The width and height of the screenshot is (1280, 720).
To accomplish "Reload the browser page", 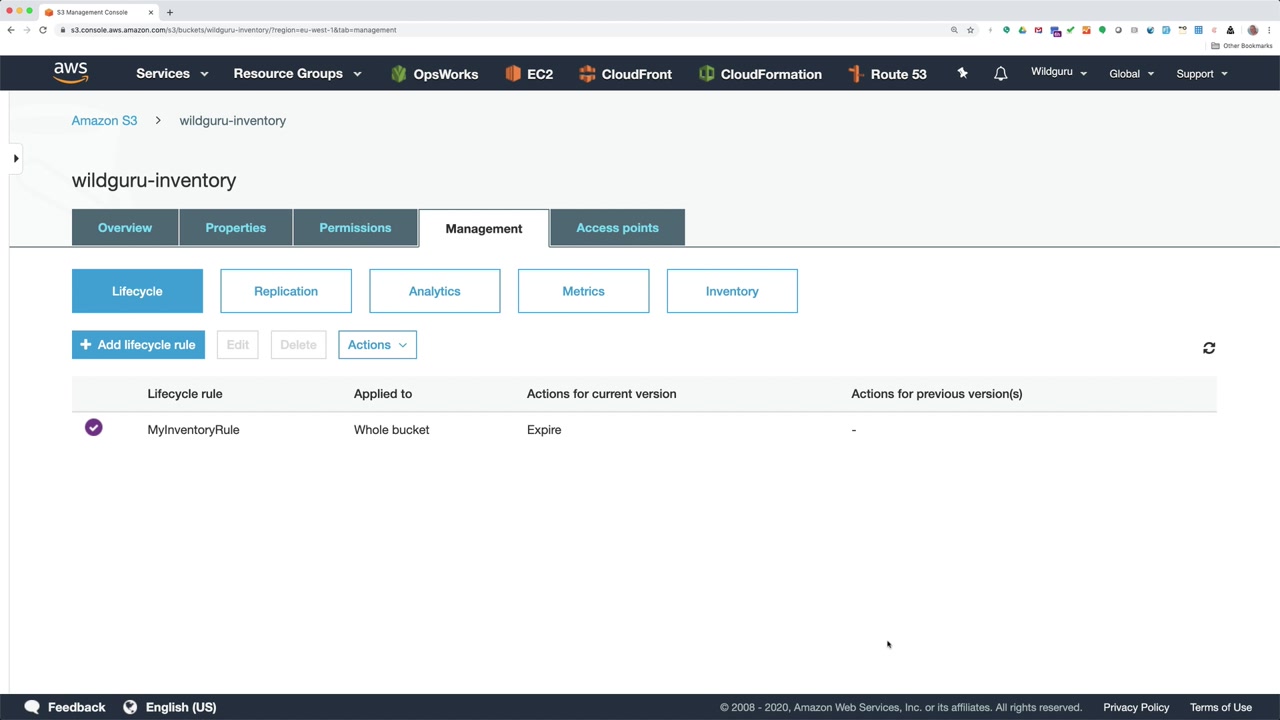I will pyautogui.click(x=43, y=30).
